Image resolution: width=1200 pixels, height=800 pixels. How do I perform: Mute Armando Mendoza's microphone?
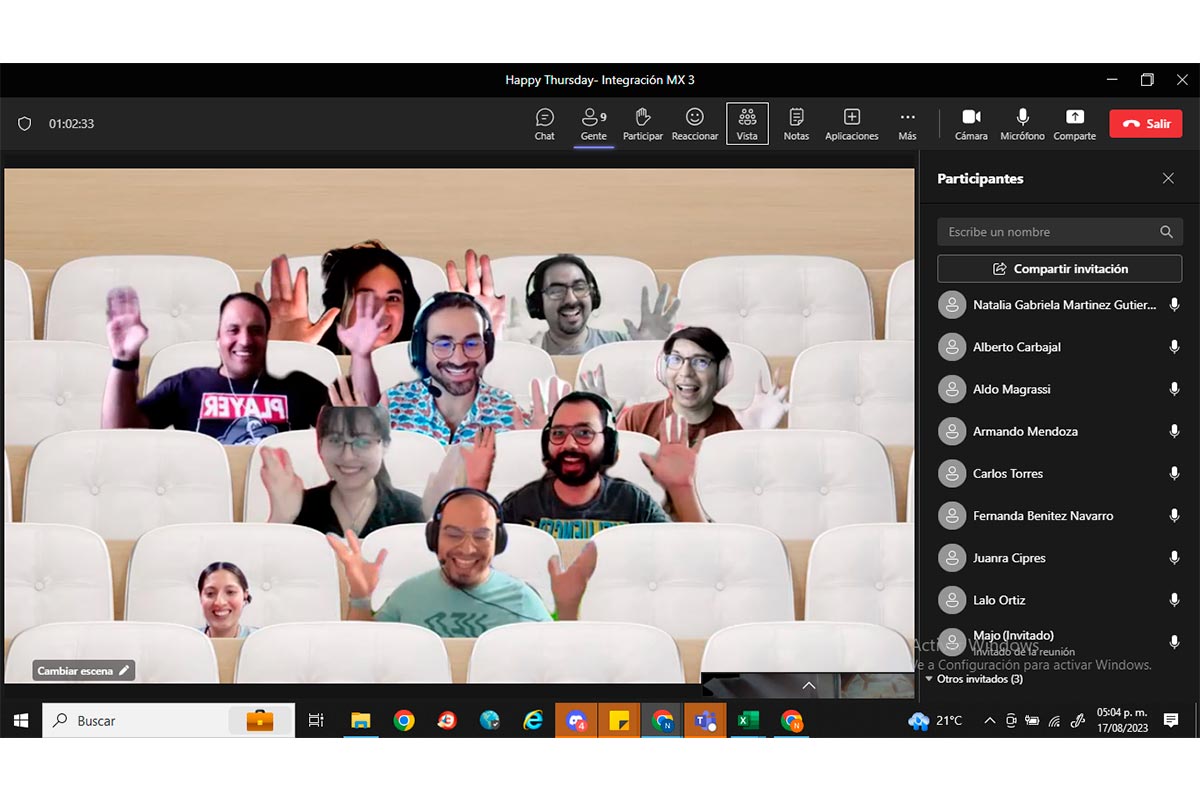tap(1174, 431)
